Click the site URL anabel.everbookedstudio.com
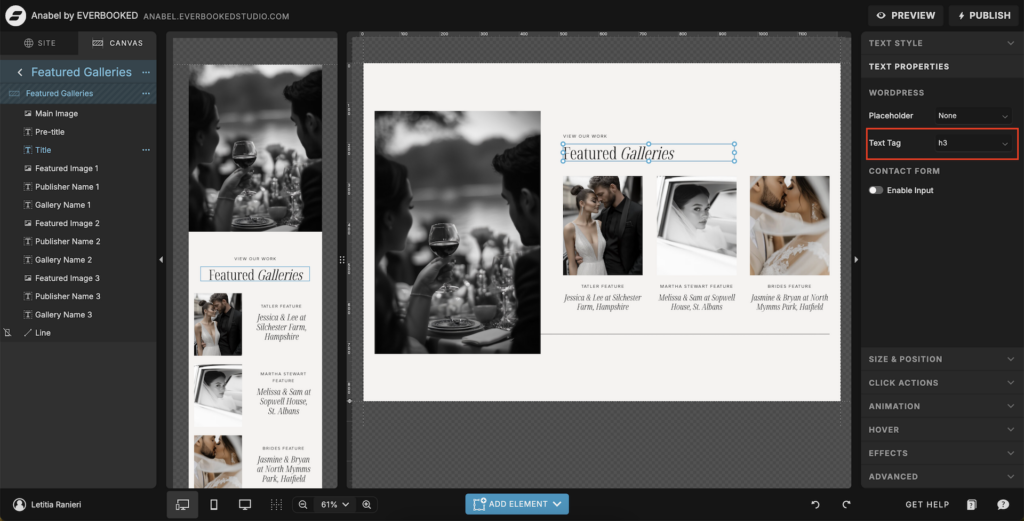1024x521 pixels. click(216, 16)
